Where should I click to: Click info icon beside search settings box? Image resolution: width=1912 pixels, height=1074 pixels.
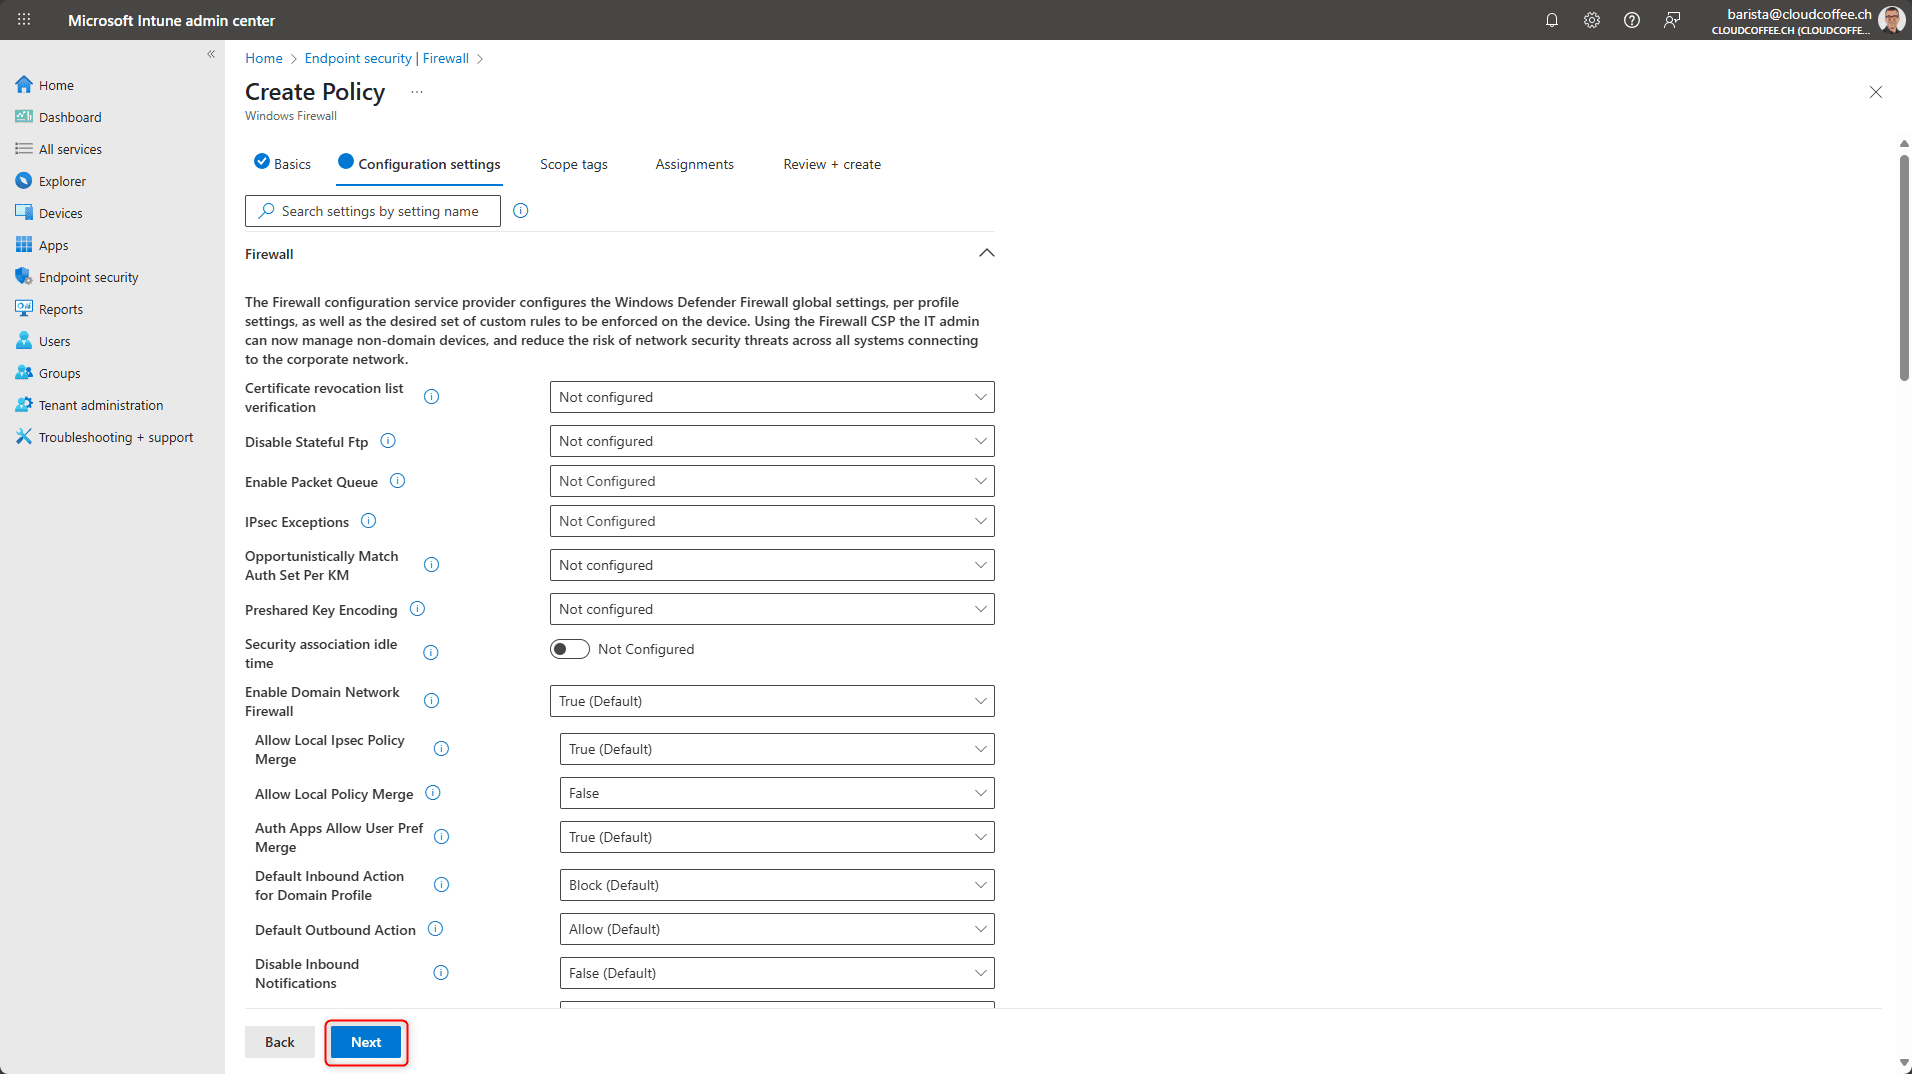[520, 211]
